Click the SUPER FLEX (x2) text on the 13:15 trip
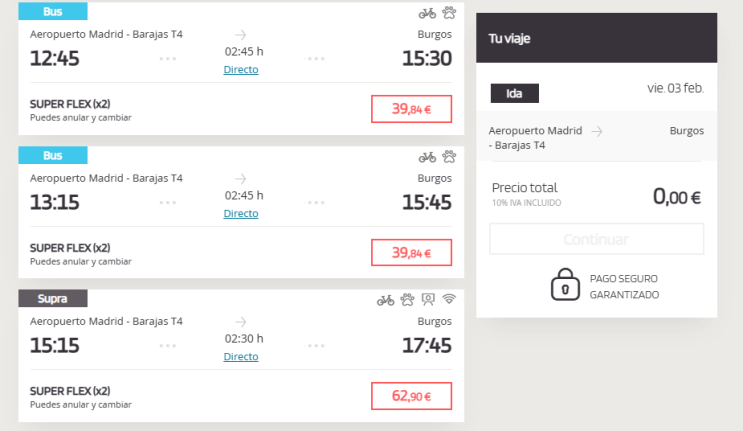743x431 pixels. 70,248
